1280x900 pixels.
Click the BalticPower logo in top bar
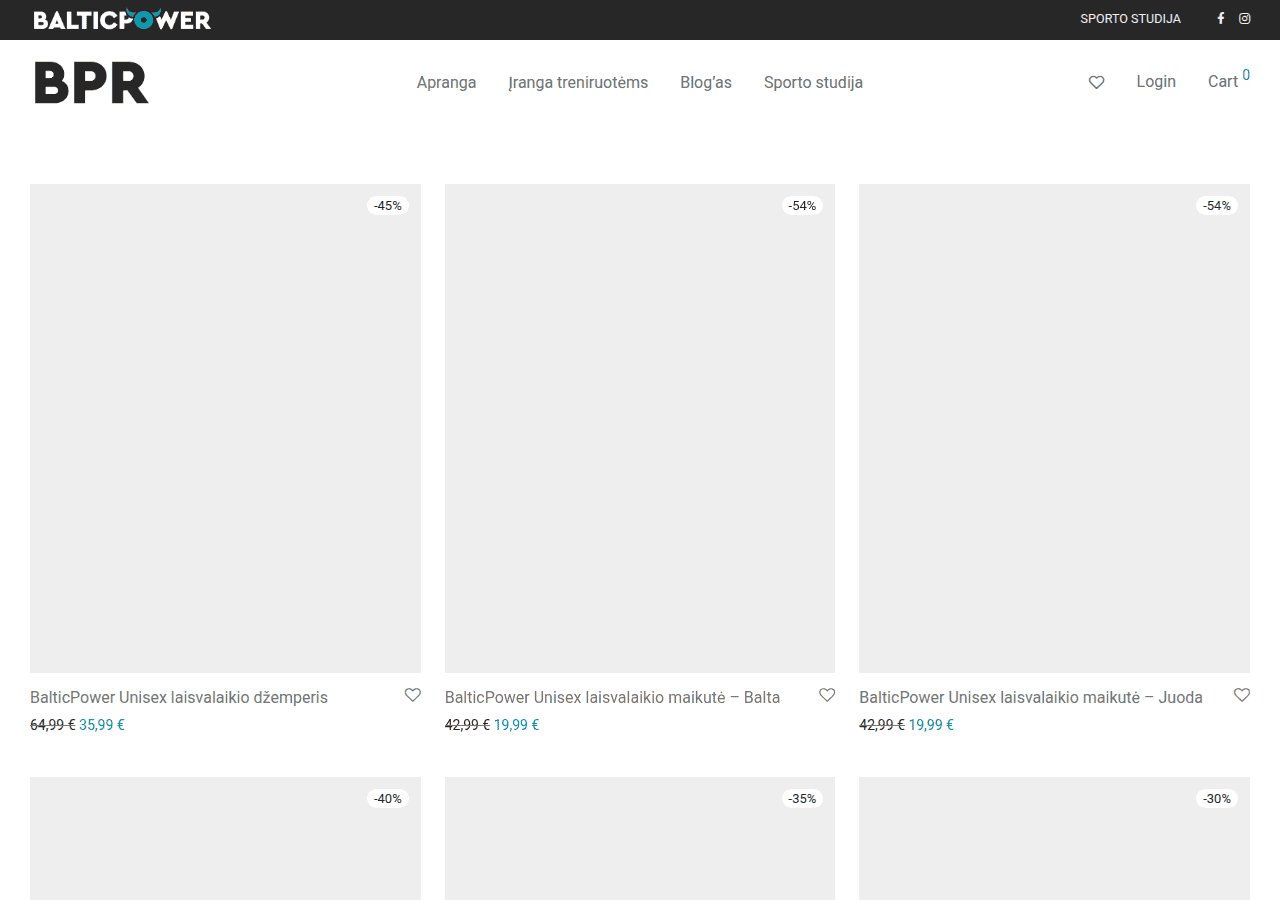click(x=122, y=20)
